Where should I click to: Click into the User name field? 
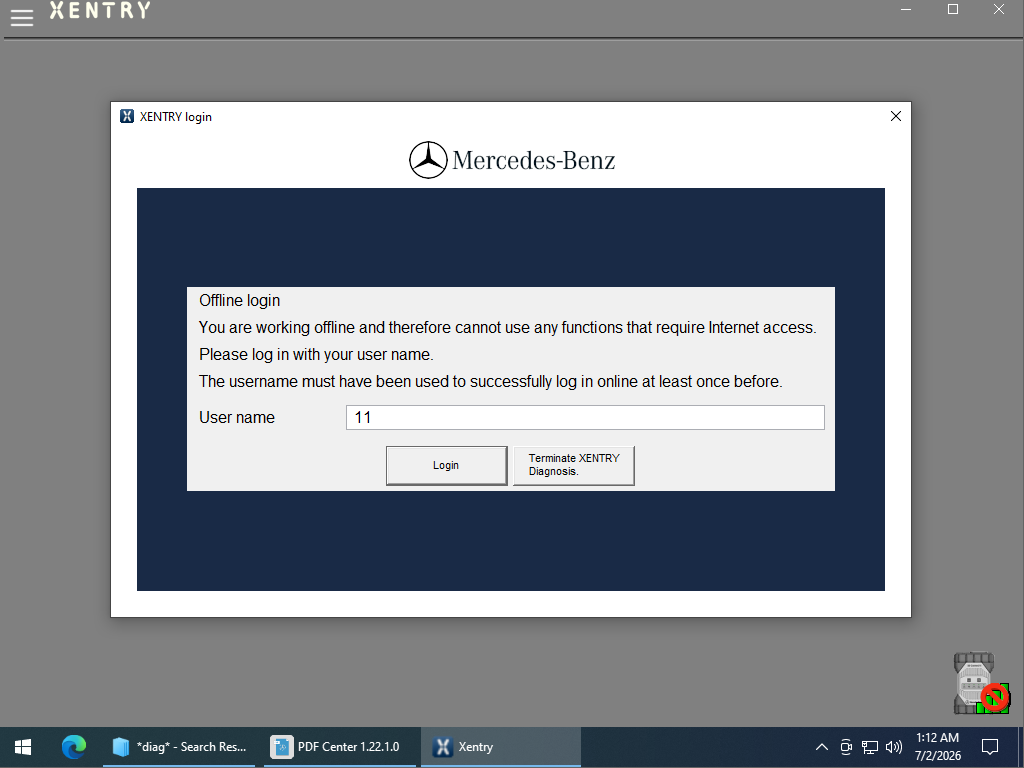pyautogui.click(x=585, y=417)
